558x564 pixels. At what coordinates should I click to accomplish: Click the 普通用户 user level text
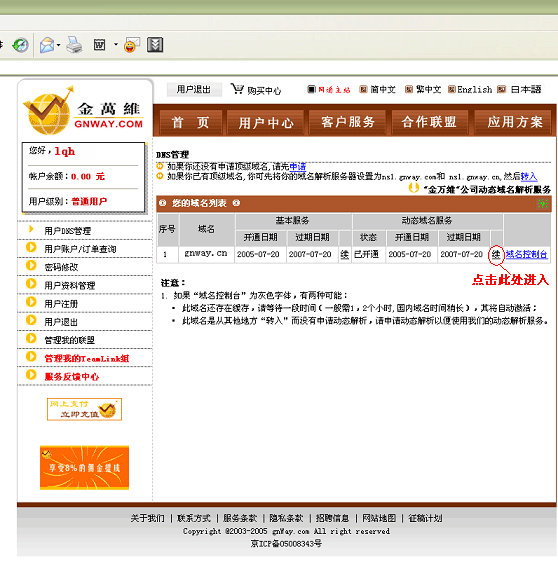point(89,201)
